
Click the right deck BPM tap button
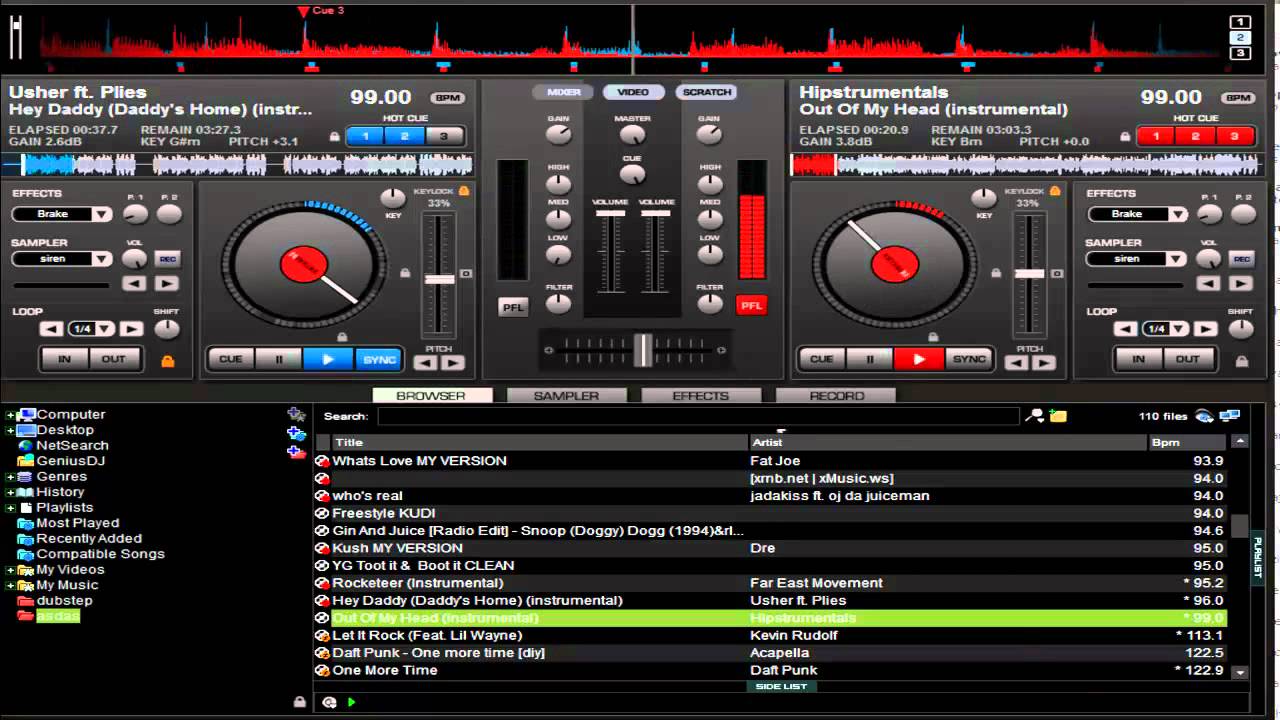[x=1238, y=98]
